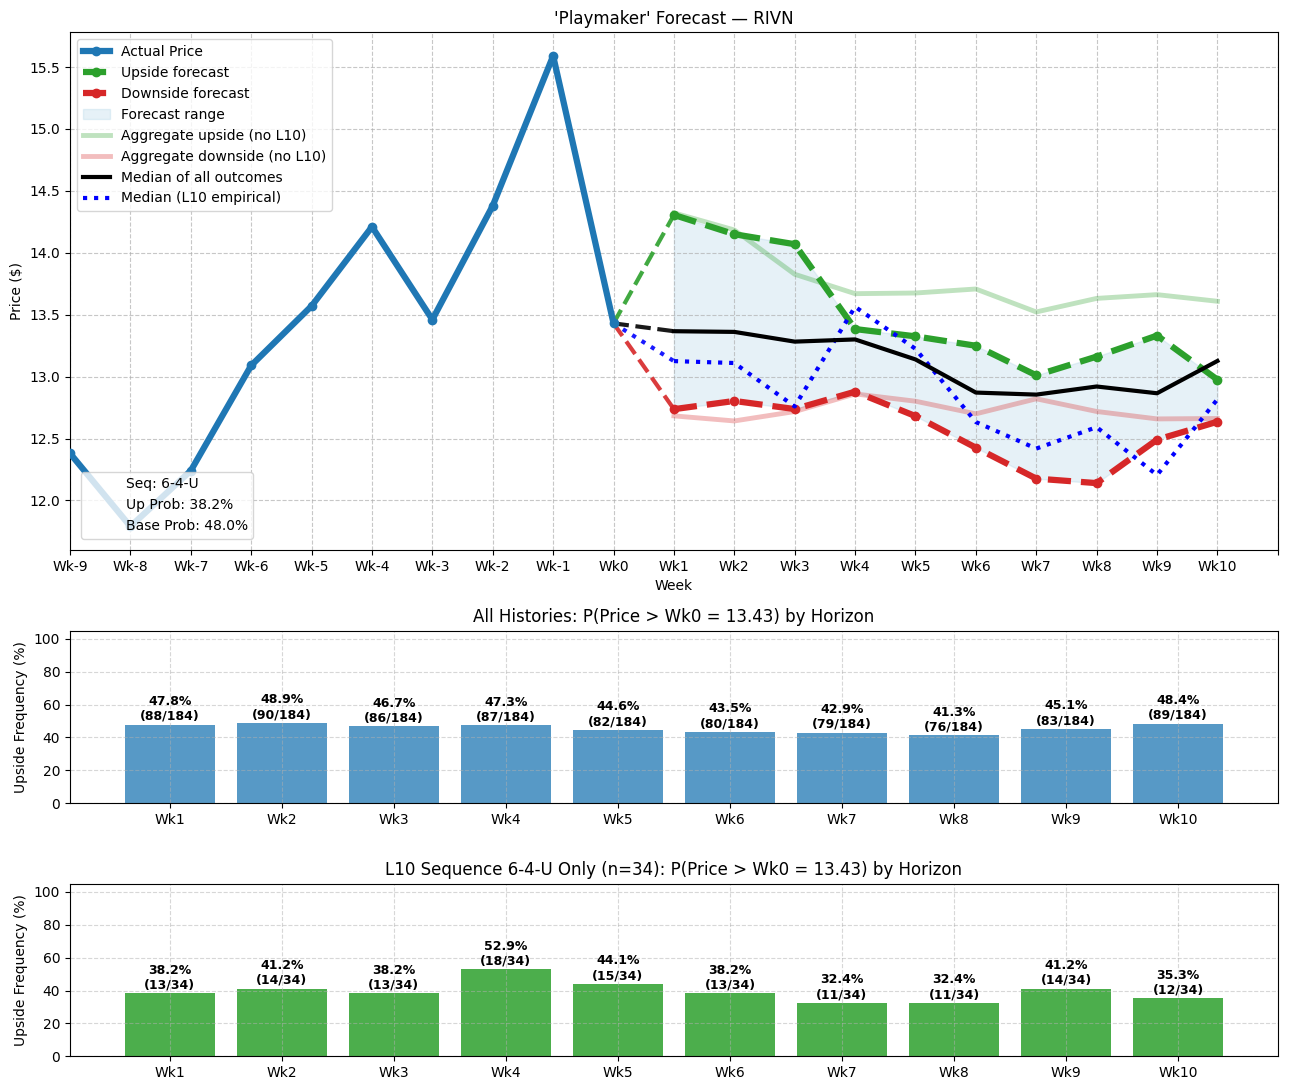Image resolution: width=1290 pixels, height=1090 pixels.
Task: Click the Wk-1 peak point on Actual Price line
Action: 553,57
